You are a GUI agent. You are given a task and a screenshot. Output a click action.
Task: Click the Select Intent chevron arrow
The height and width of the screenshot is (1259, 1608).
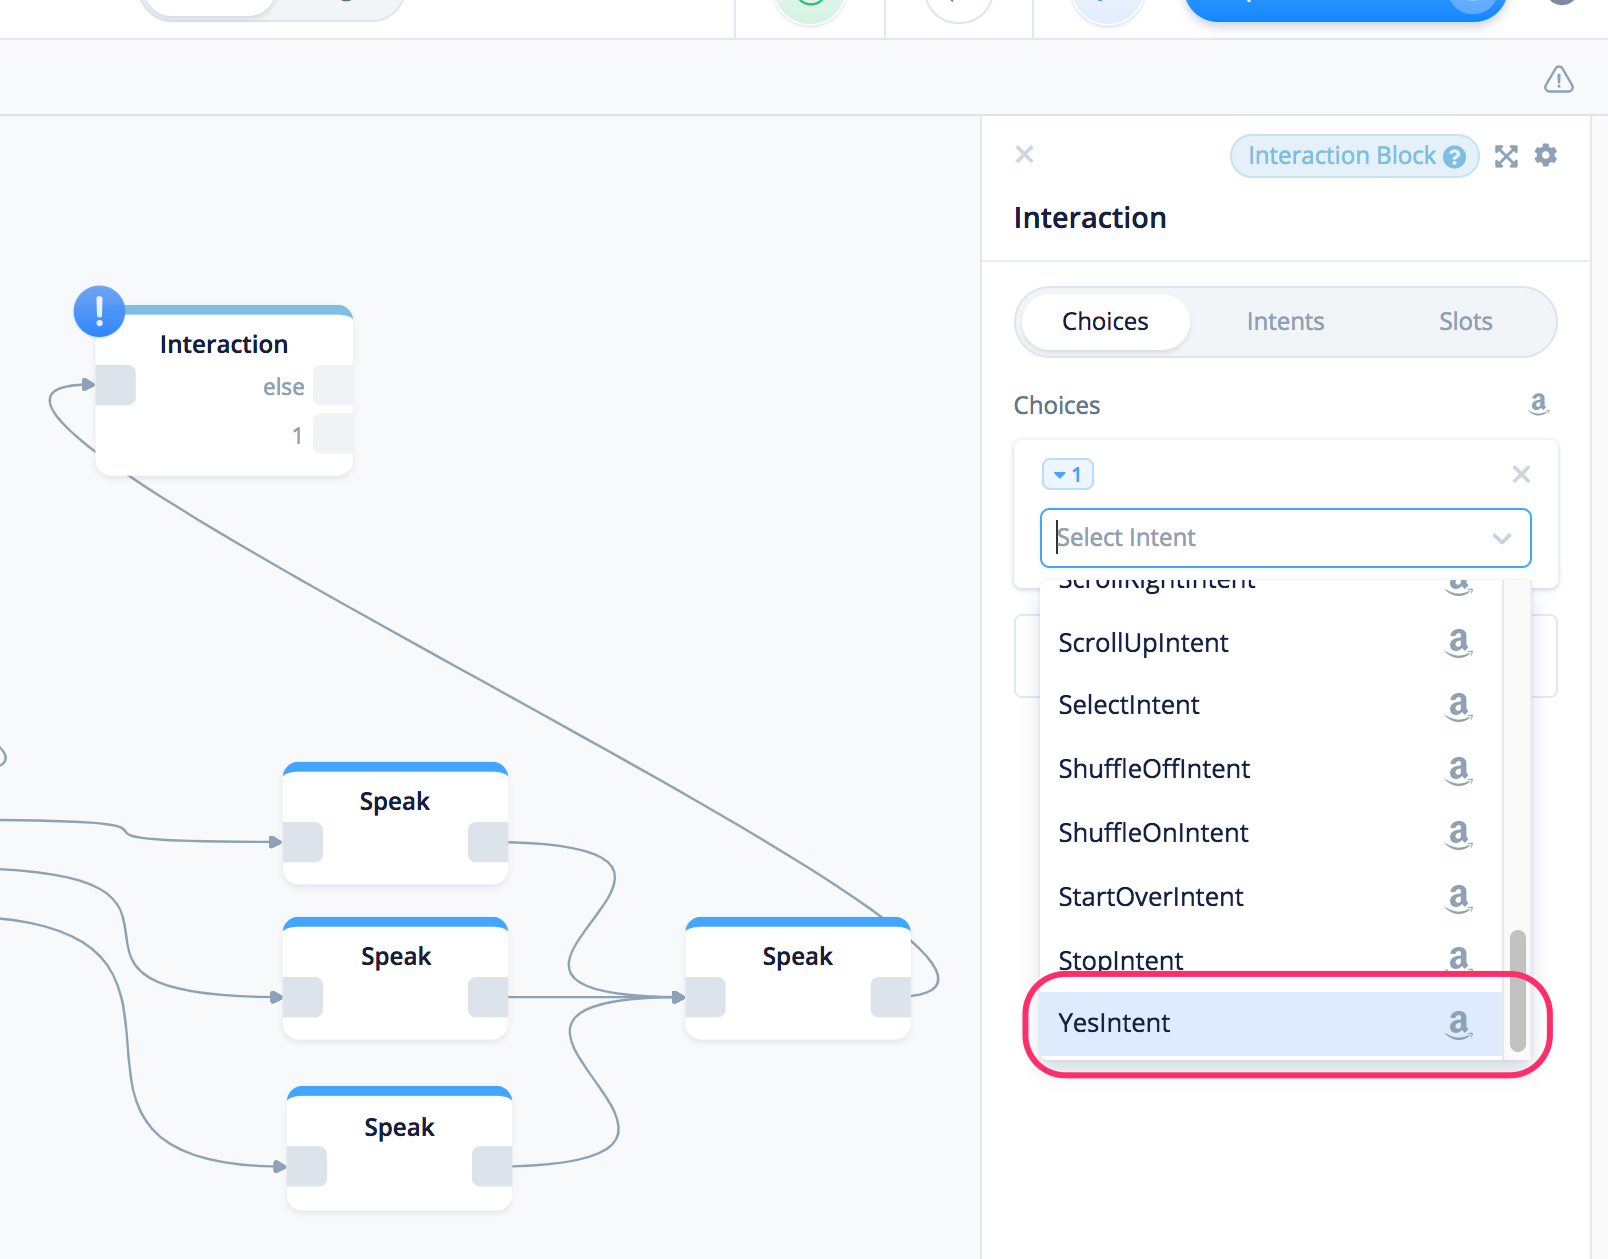point(1501,538)
